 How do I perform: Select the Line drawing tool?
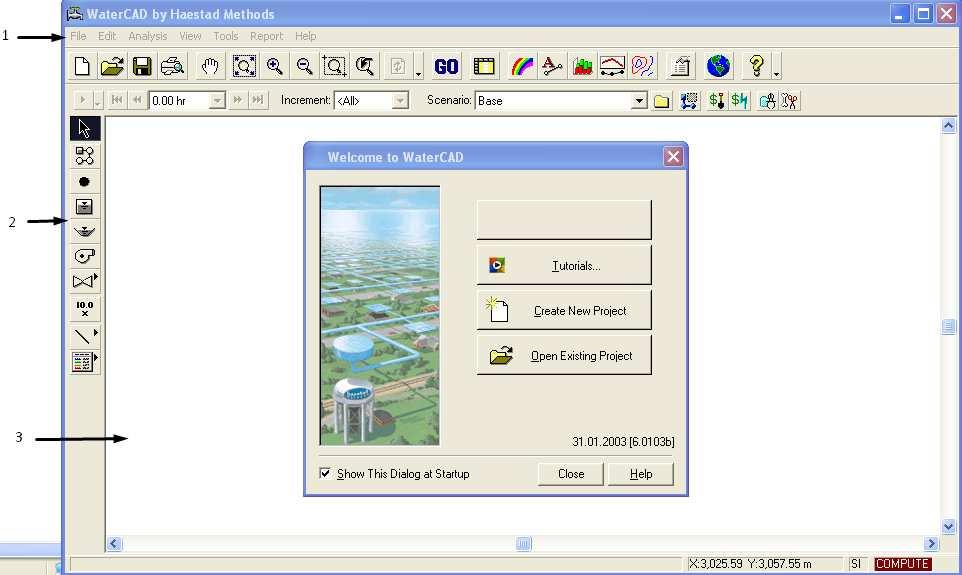82,336
